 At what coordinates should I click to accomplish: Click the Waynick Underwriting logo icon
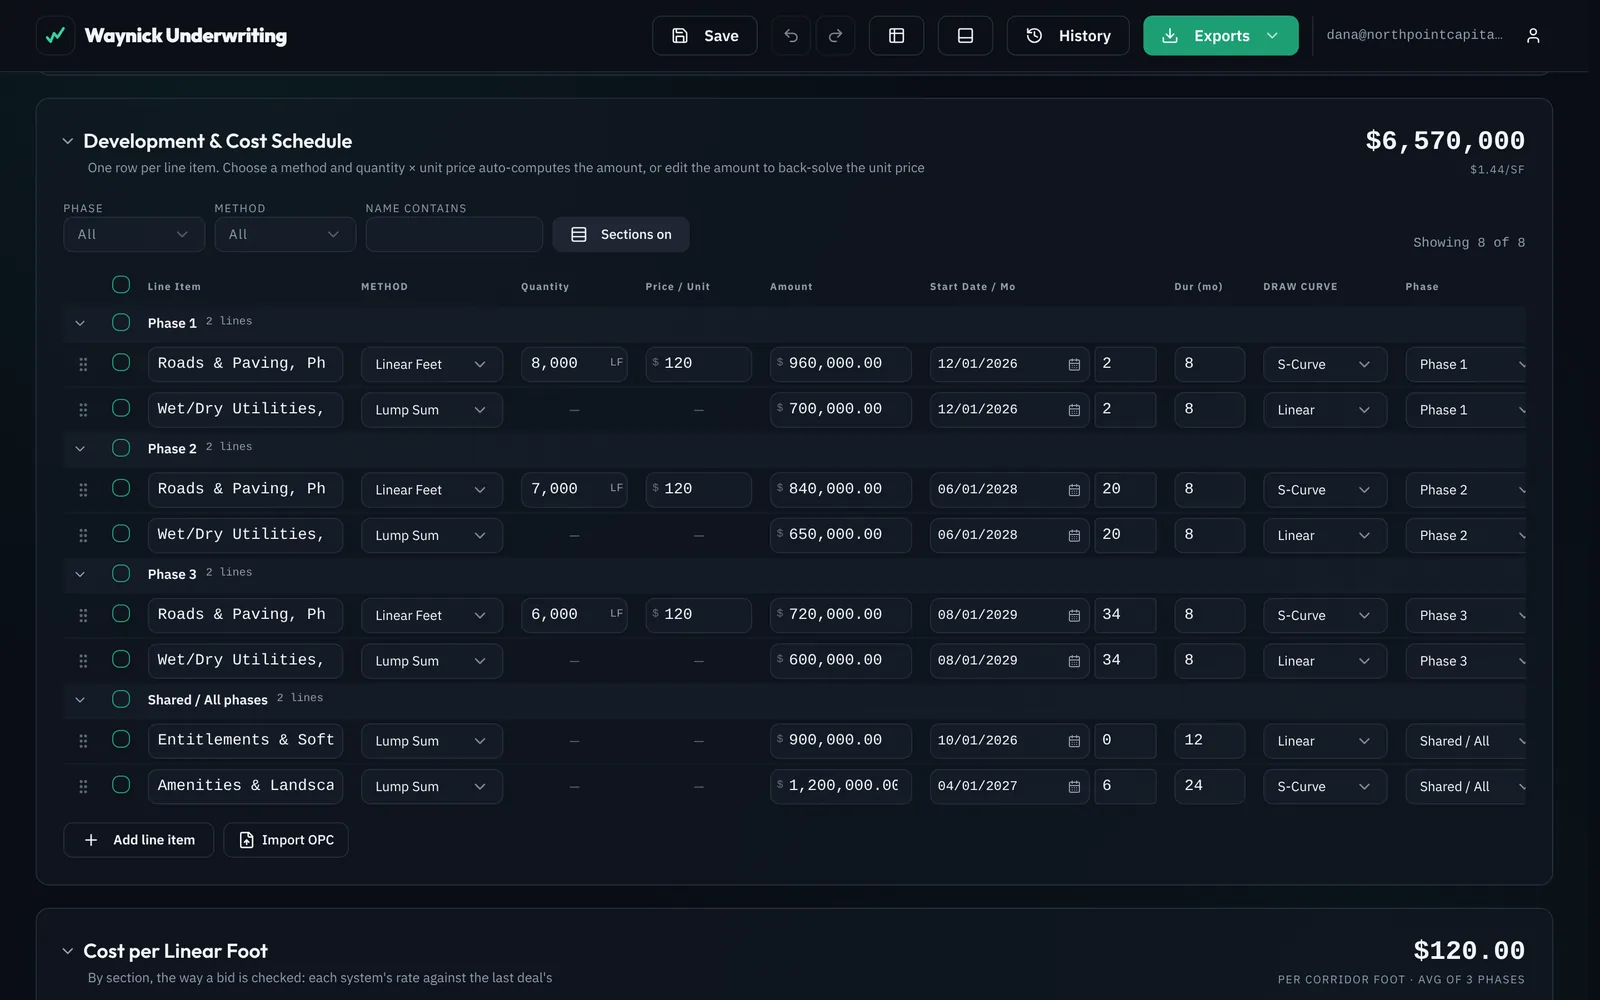[x=55, y=36]
